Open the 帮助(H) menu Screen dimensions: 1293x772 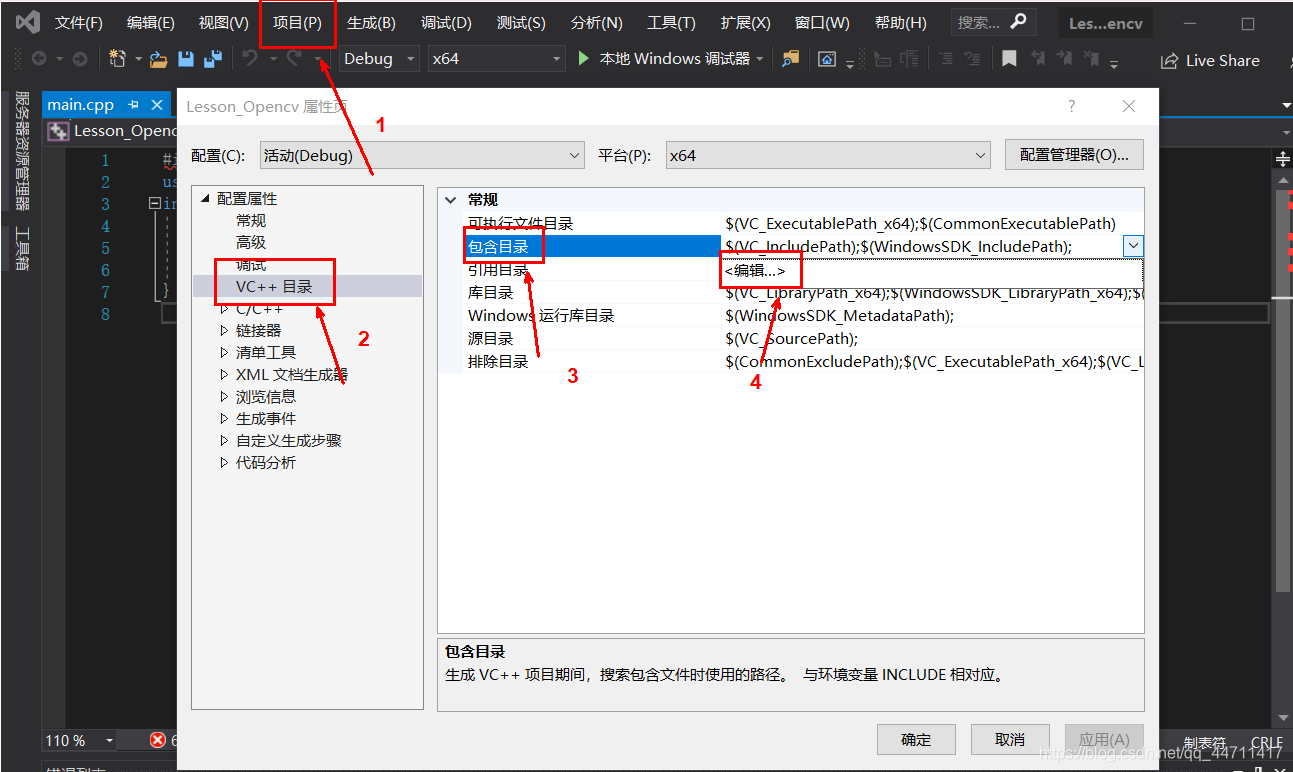[900, 22]
